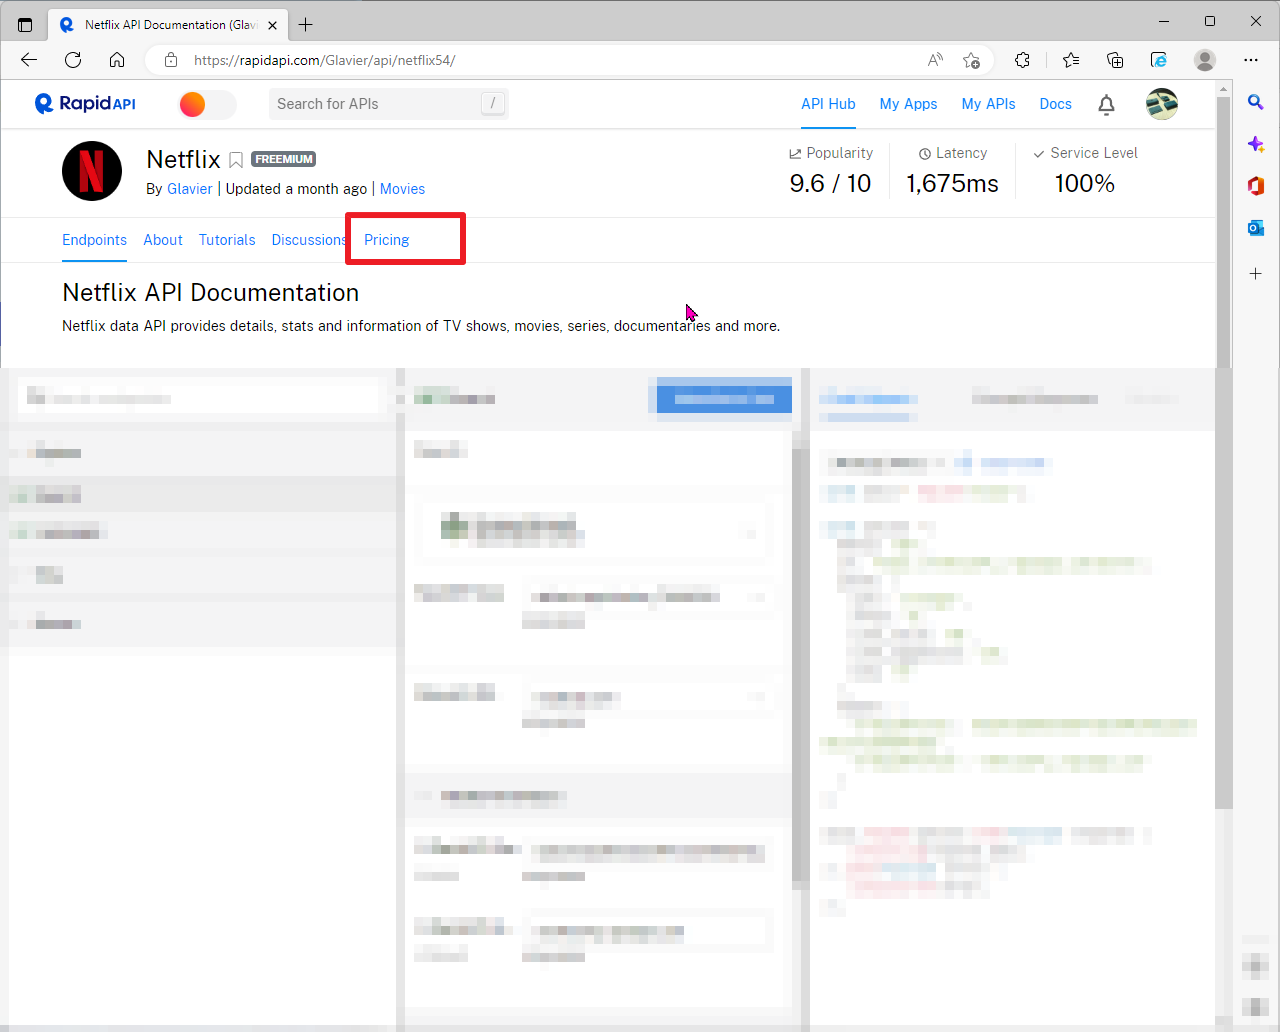Viewport: 1280px width, 1032px height.
Task: Switch to the Discussions tab
Action: [309, 240]
